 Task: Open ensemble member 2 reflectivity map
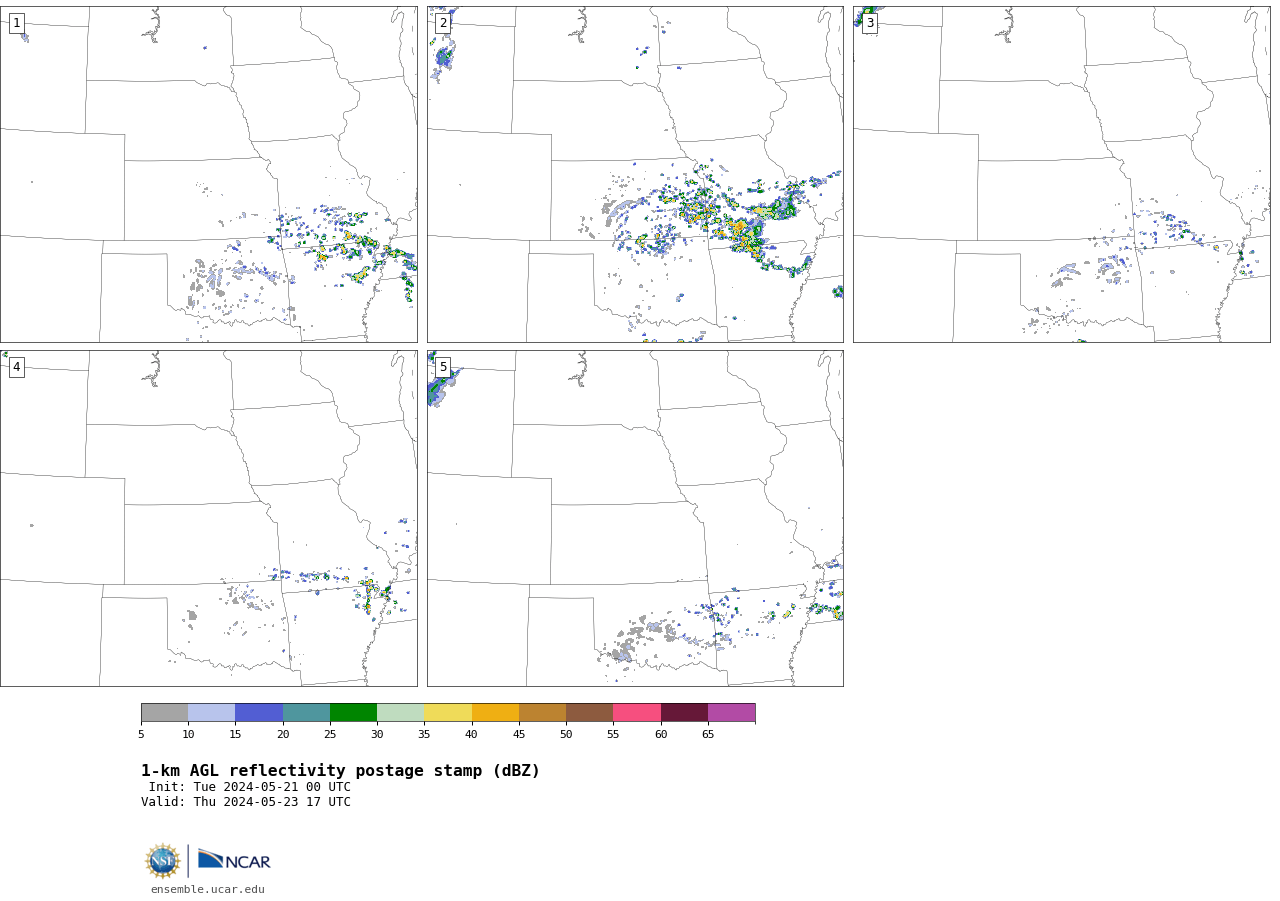pyautogui.click(x=635, y=174)
